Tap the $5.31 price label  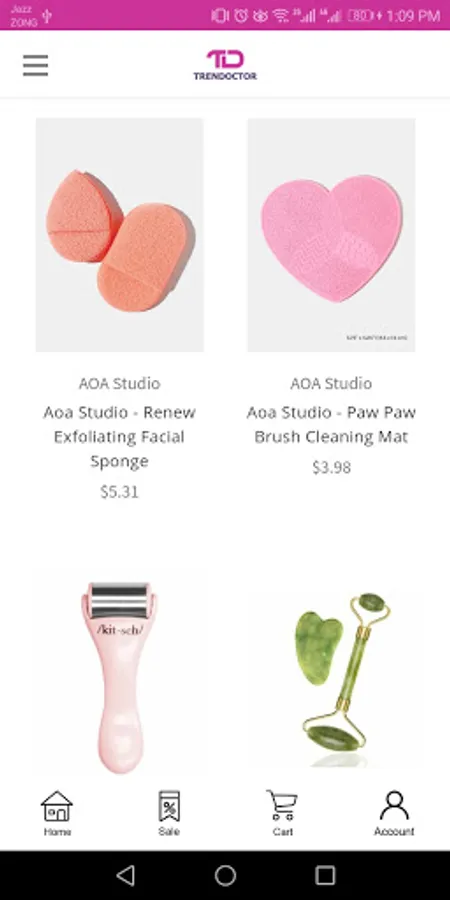[119, 492]
